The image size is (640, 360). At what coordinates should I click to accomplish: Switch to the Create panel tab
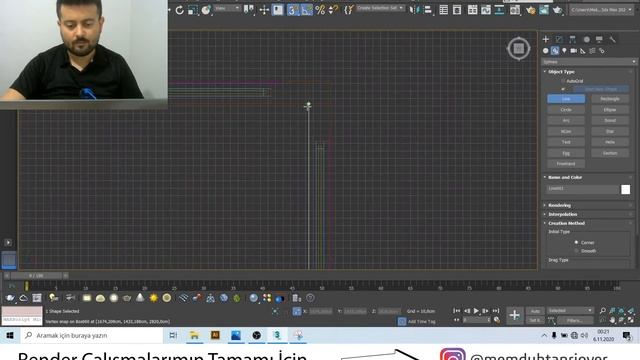546,39
